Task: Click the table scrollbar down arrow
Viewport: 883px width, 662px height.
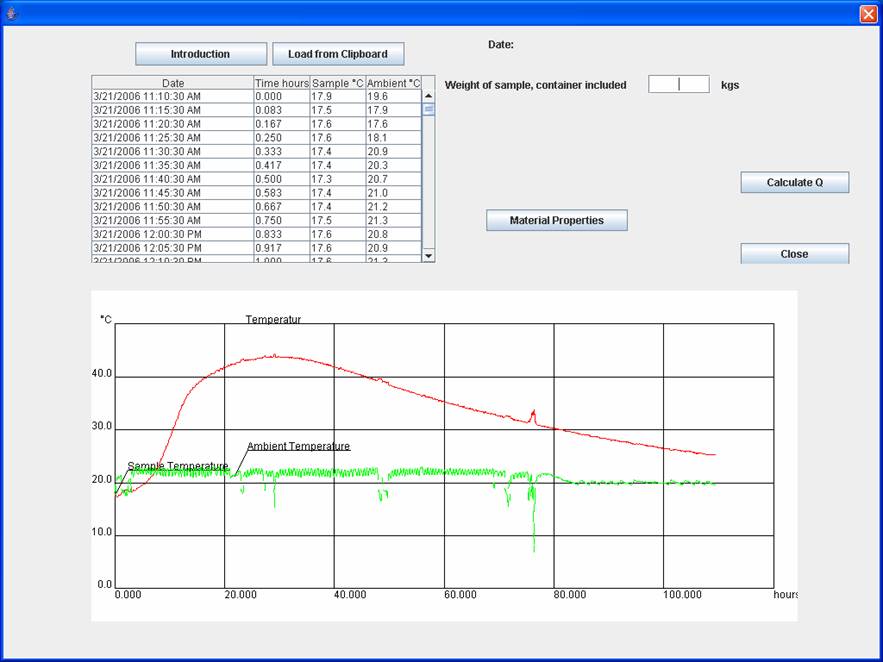Action: pyautogui.click(x=429, y=256)
